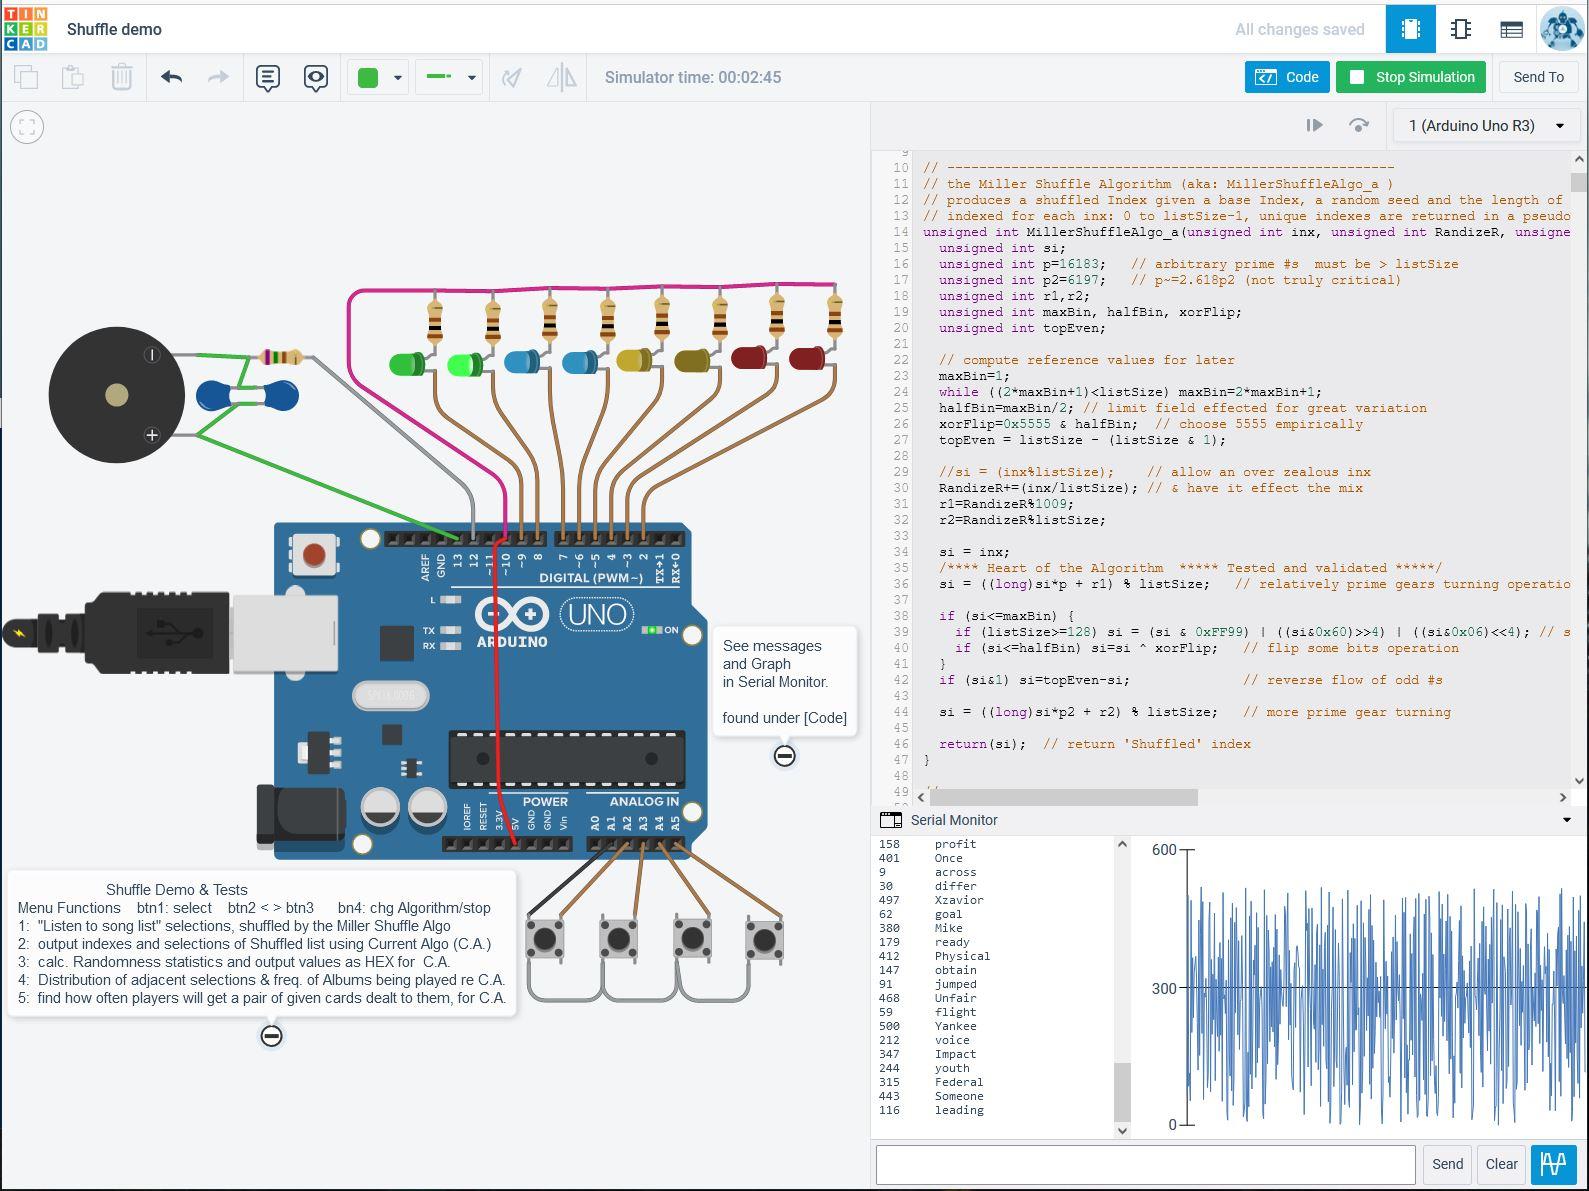Open the notes tool icon
This screenshot has height=1191, width=1589.
click(x=267, y=78)
